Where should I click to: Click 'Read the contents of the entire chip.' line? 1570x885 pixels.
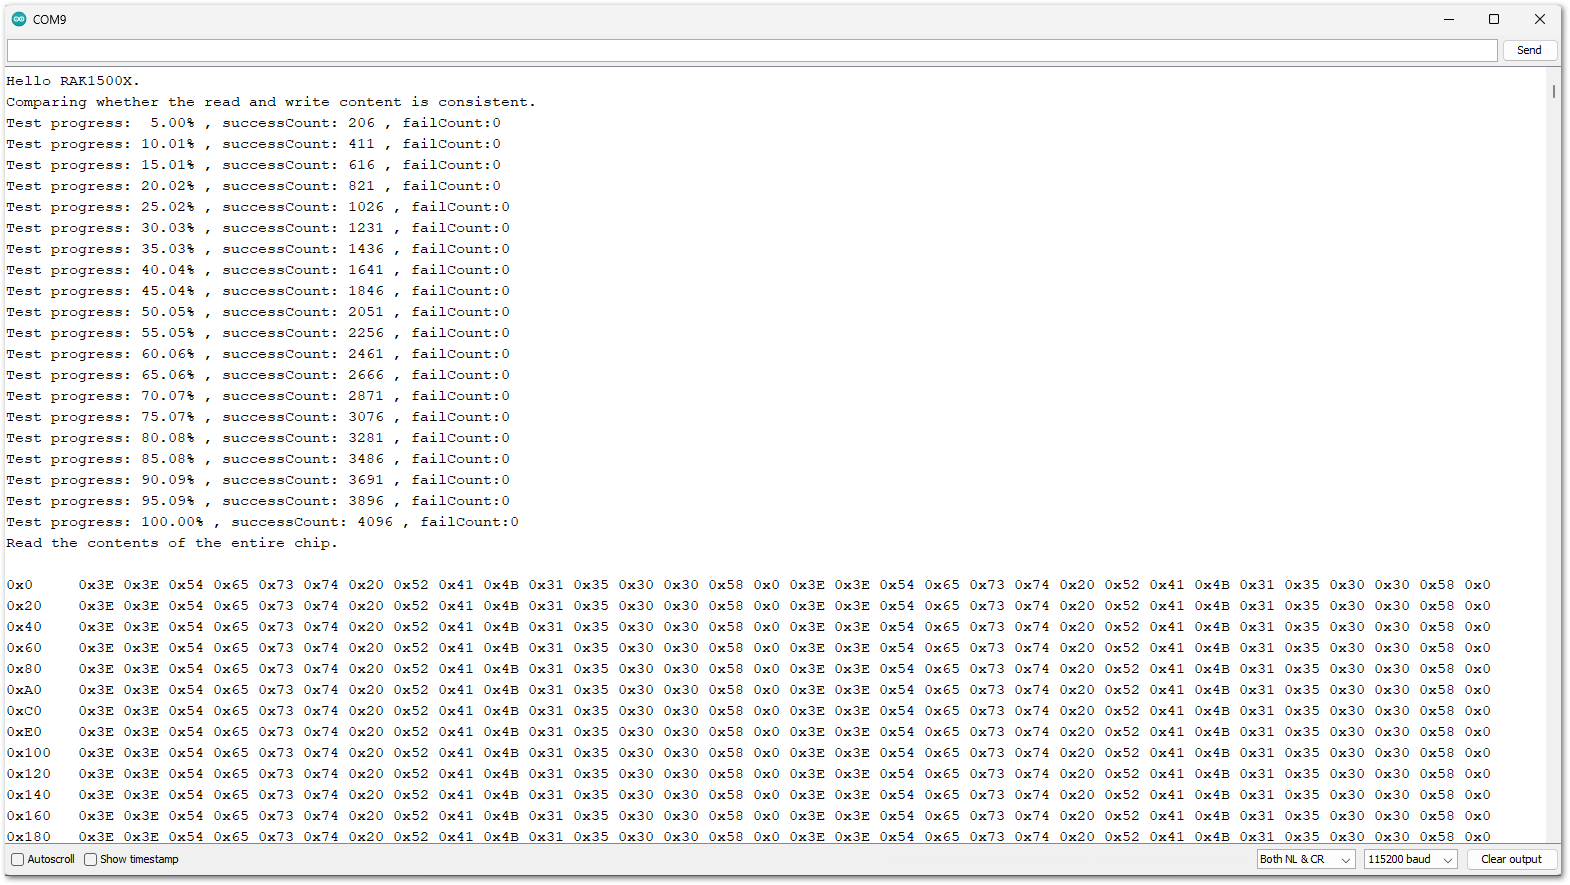pyautogui.click(x=172, y=543)
